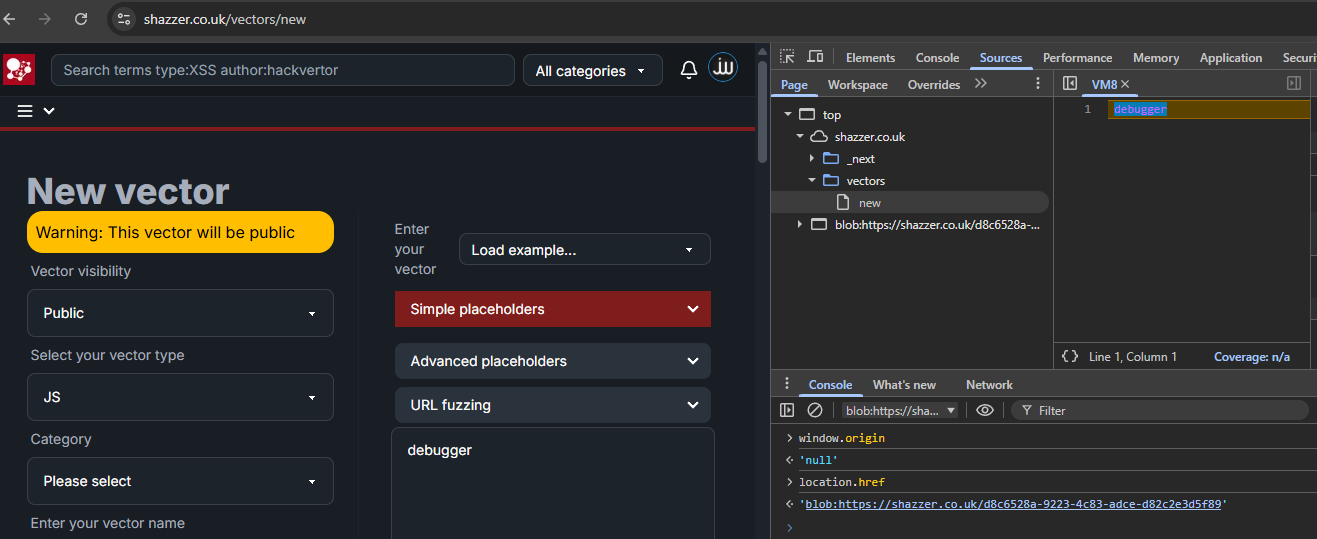Activate DevTools inspect element picker

[787, 57]
